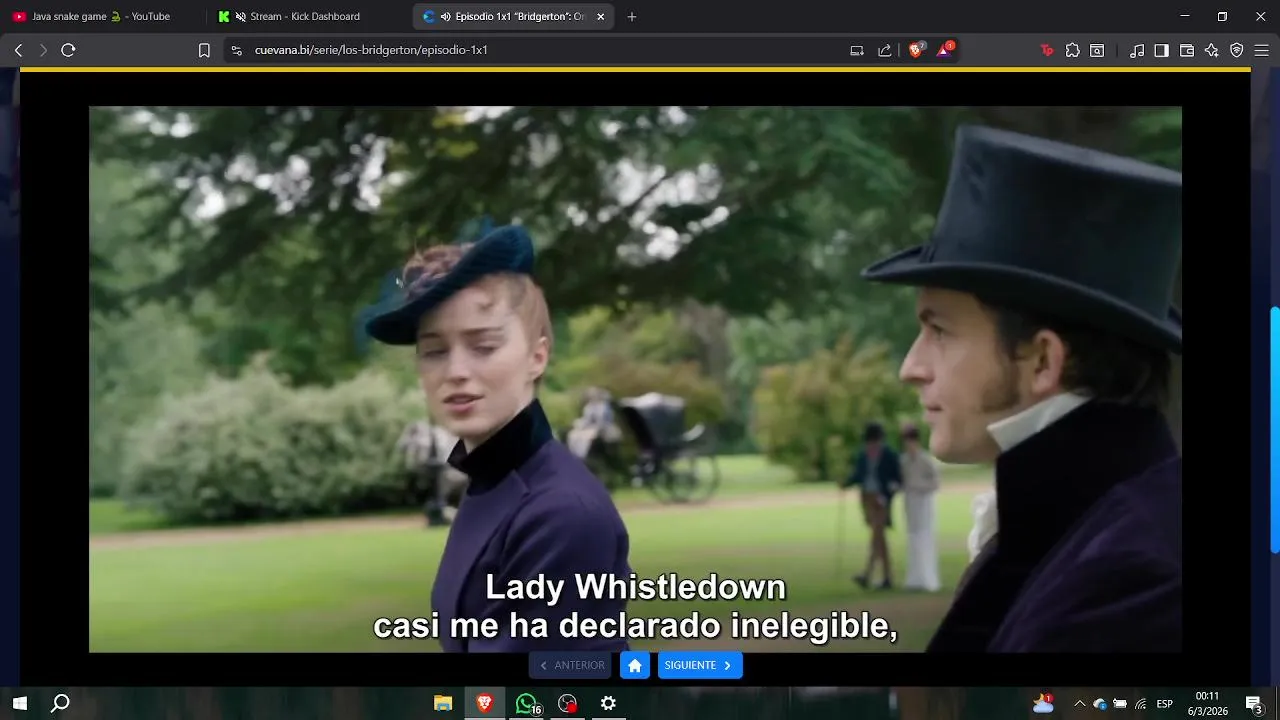Switch to the Java snake game YouTube tab
This screenshot has height=720, width=1280.
click(x=104, y=16)
